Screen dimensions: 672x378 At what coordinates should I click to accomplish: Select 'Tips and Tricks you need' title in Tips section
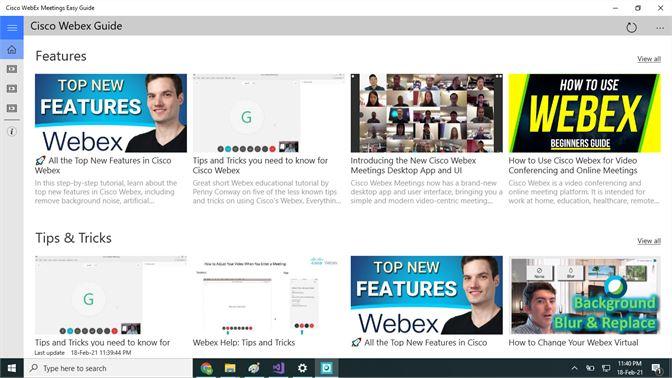pos(102,342)
